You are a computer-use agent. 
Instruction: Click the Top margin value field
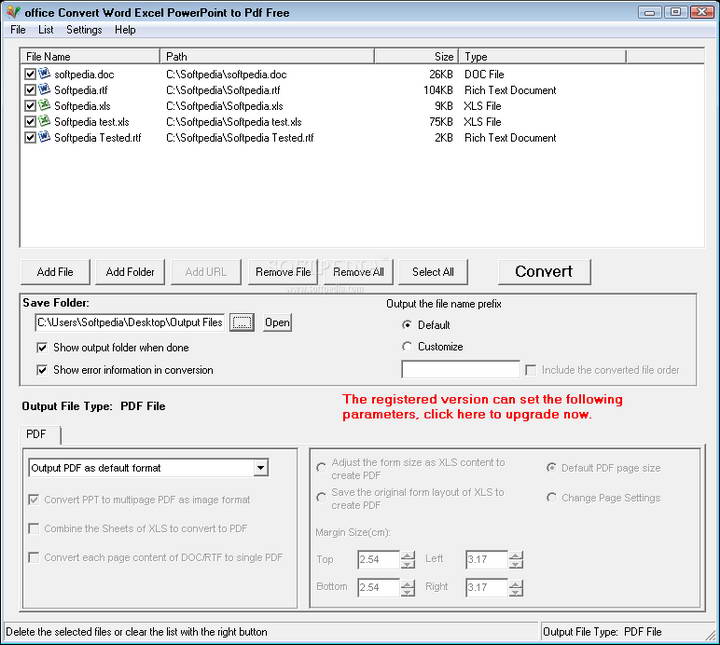pyautogui.click(x=379, y=560)
